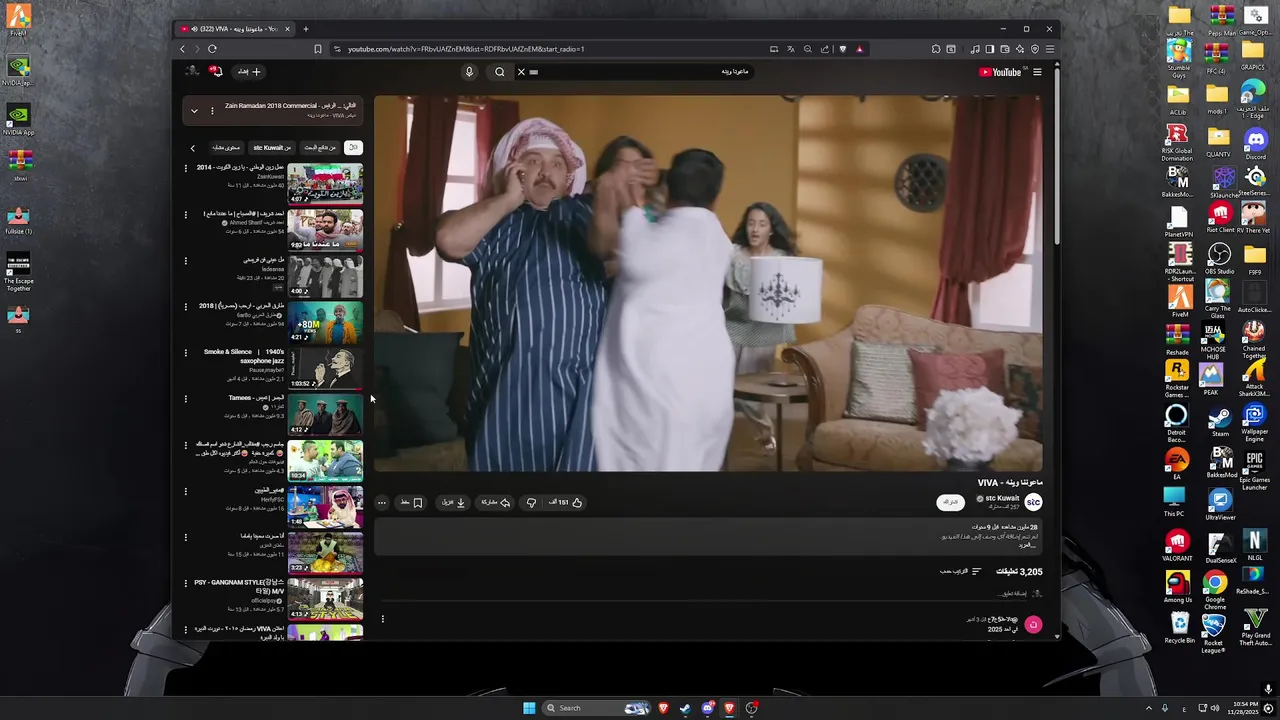This screenshot has height=720, width=1280.
Task: Open the VALORANT desktop shortcut
Action: (x=1177, y=547)
